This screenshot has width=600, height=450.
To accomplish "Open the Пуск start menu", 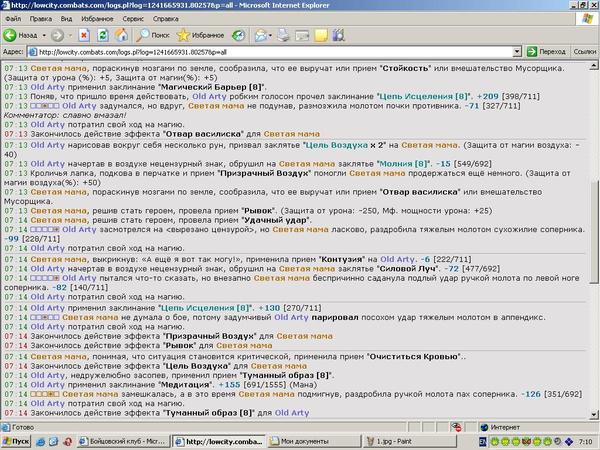I will (16, 442).
